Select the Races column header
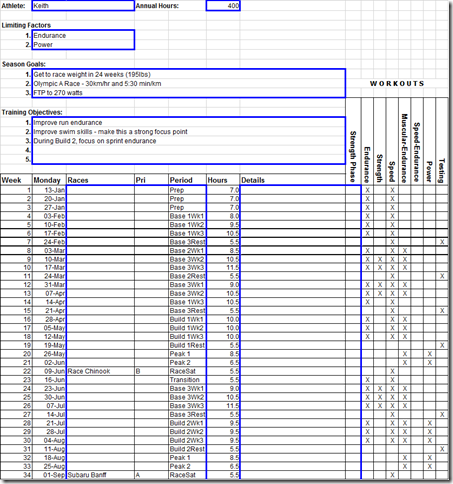The width and height of the screenshot is (453, 484). coord(100,180)
